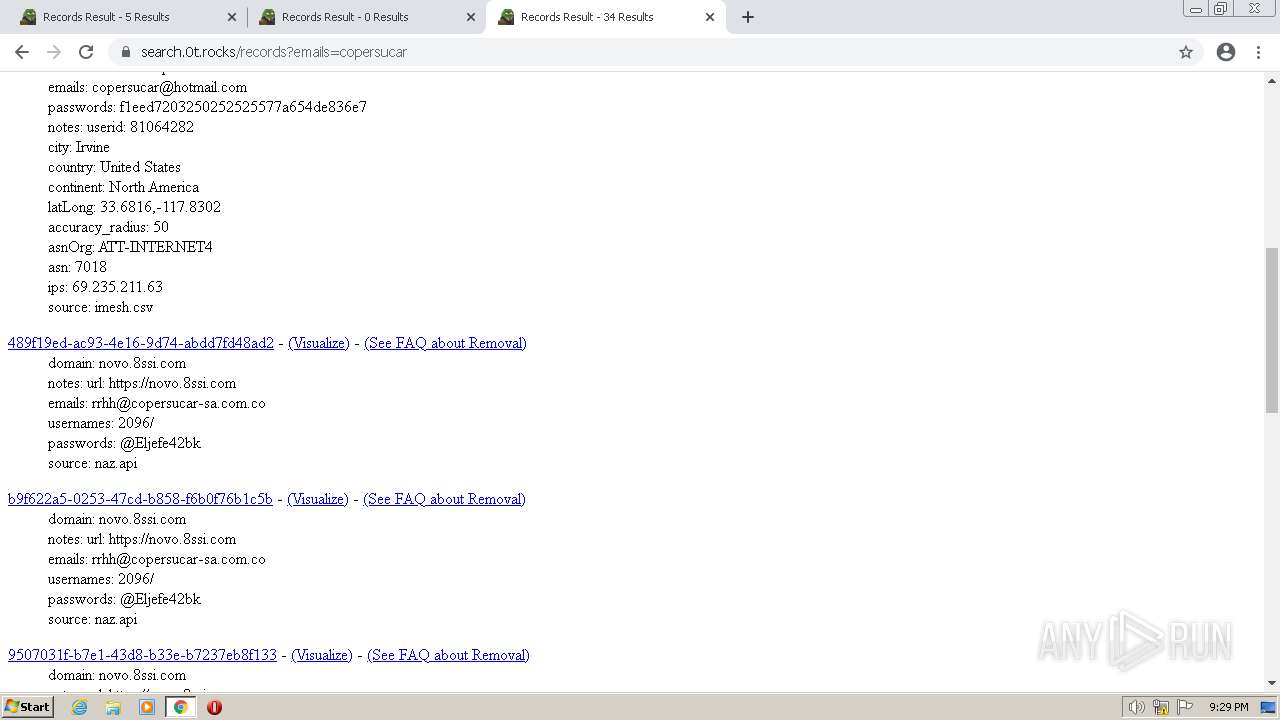Screen dimensions: 1280x720
Task: Visualize record b9f622a5
Action: point(318,499)
